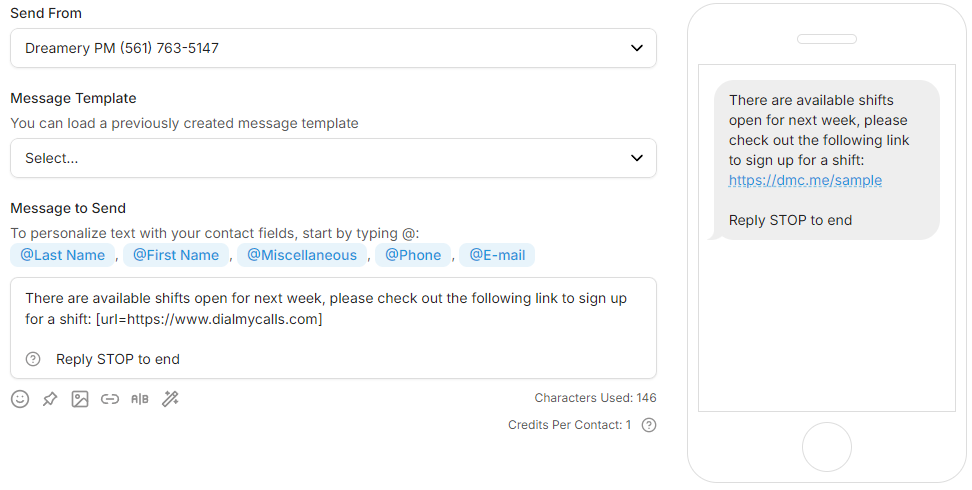
Task: Click the dmc.me/sample link in preview
Action: [x=805, y=180]
